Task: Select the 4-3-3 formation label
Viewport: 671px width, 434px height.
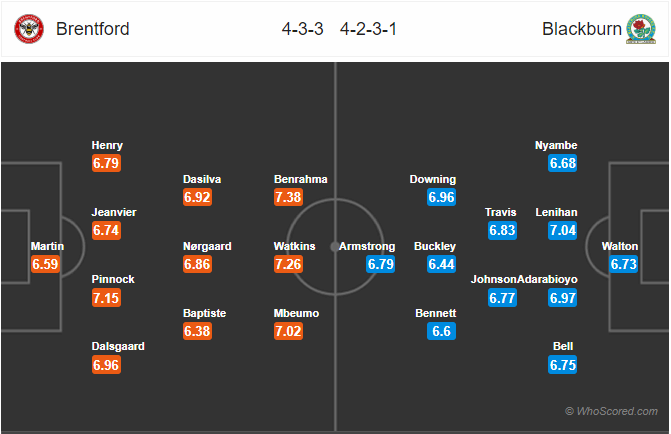Action: pyautogui.click(x=303, y=29)
